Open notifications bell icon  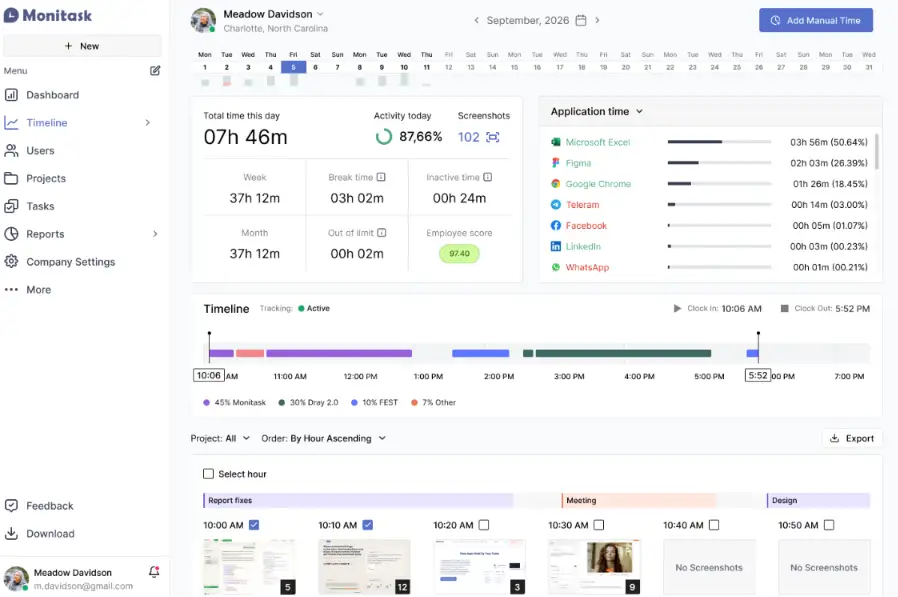click(x=154, y=572)
